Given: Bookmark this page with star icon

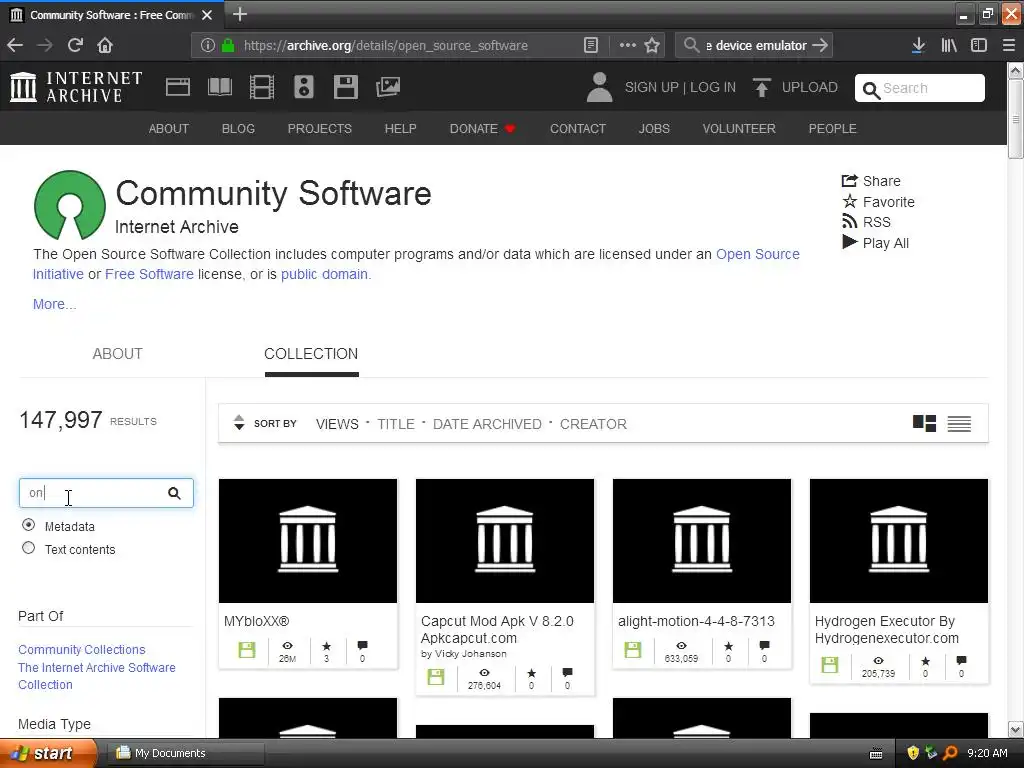Looking at the screenshot, I should (652, 45).
